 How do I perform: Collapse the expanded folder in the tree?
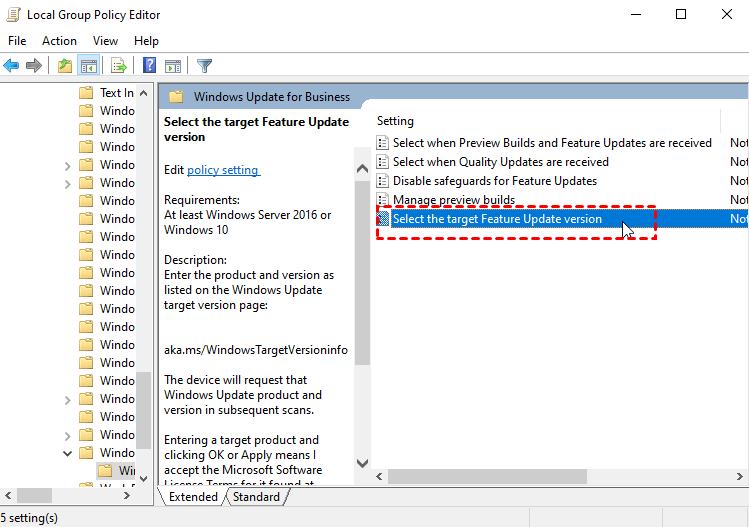(67, 453)
